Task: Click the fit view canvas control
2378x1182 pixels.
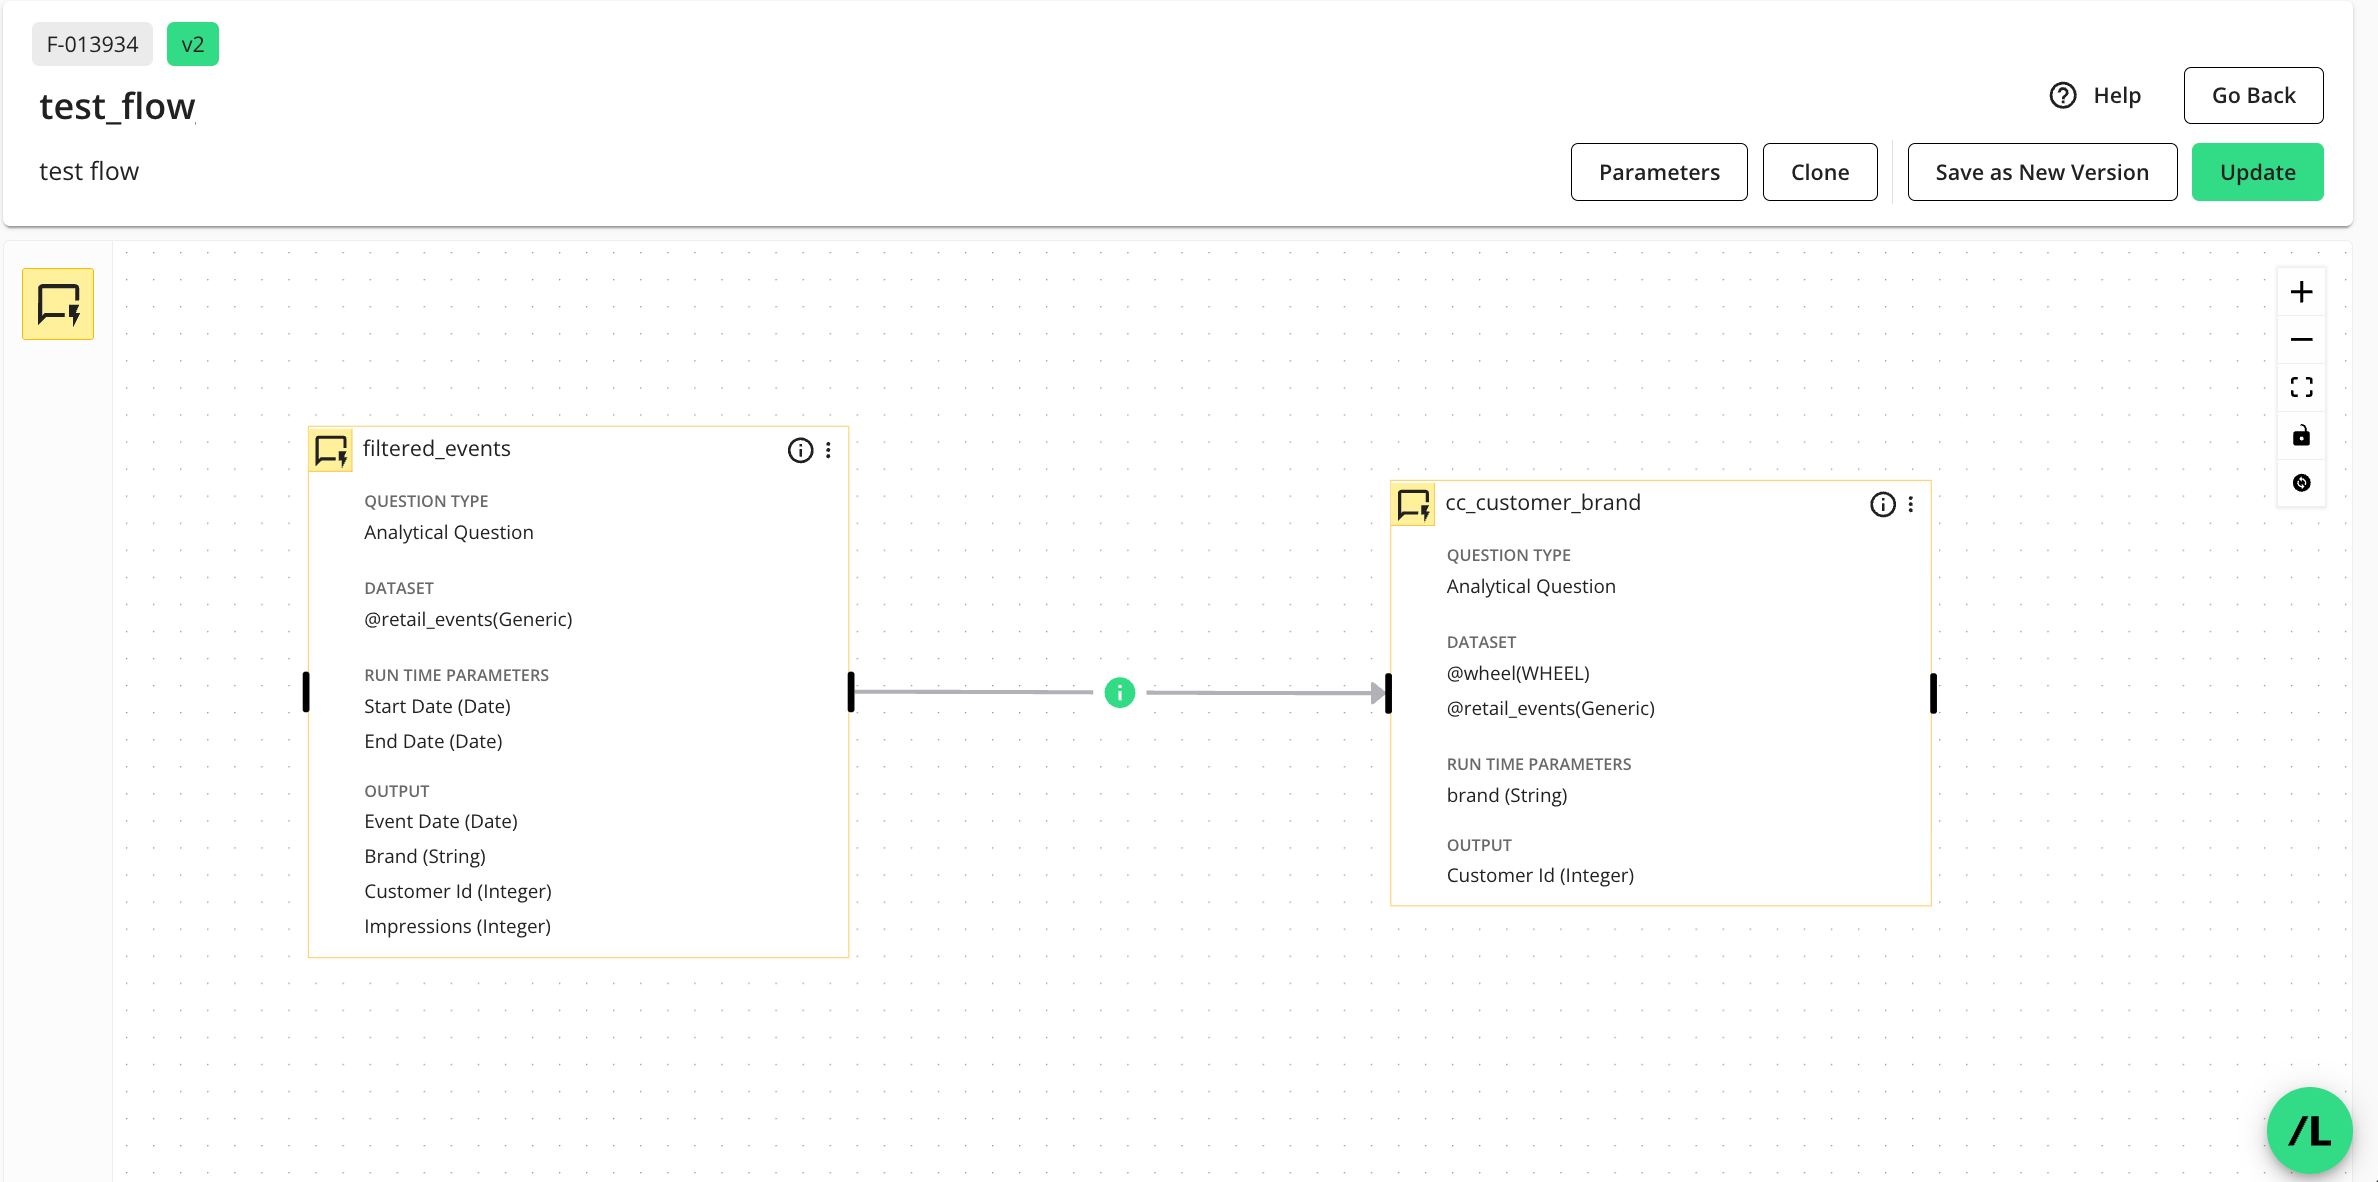Action: (x=2301, y=387)
